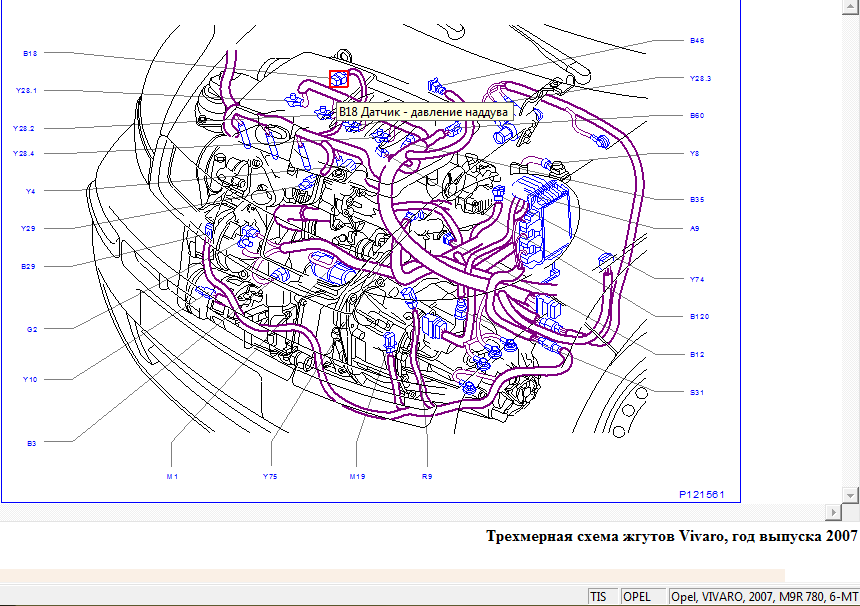The image size is (860, 606).
Task: Click the Vivaro 2007 harness diagram title
Action: [672, 536]
